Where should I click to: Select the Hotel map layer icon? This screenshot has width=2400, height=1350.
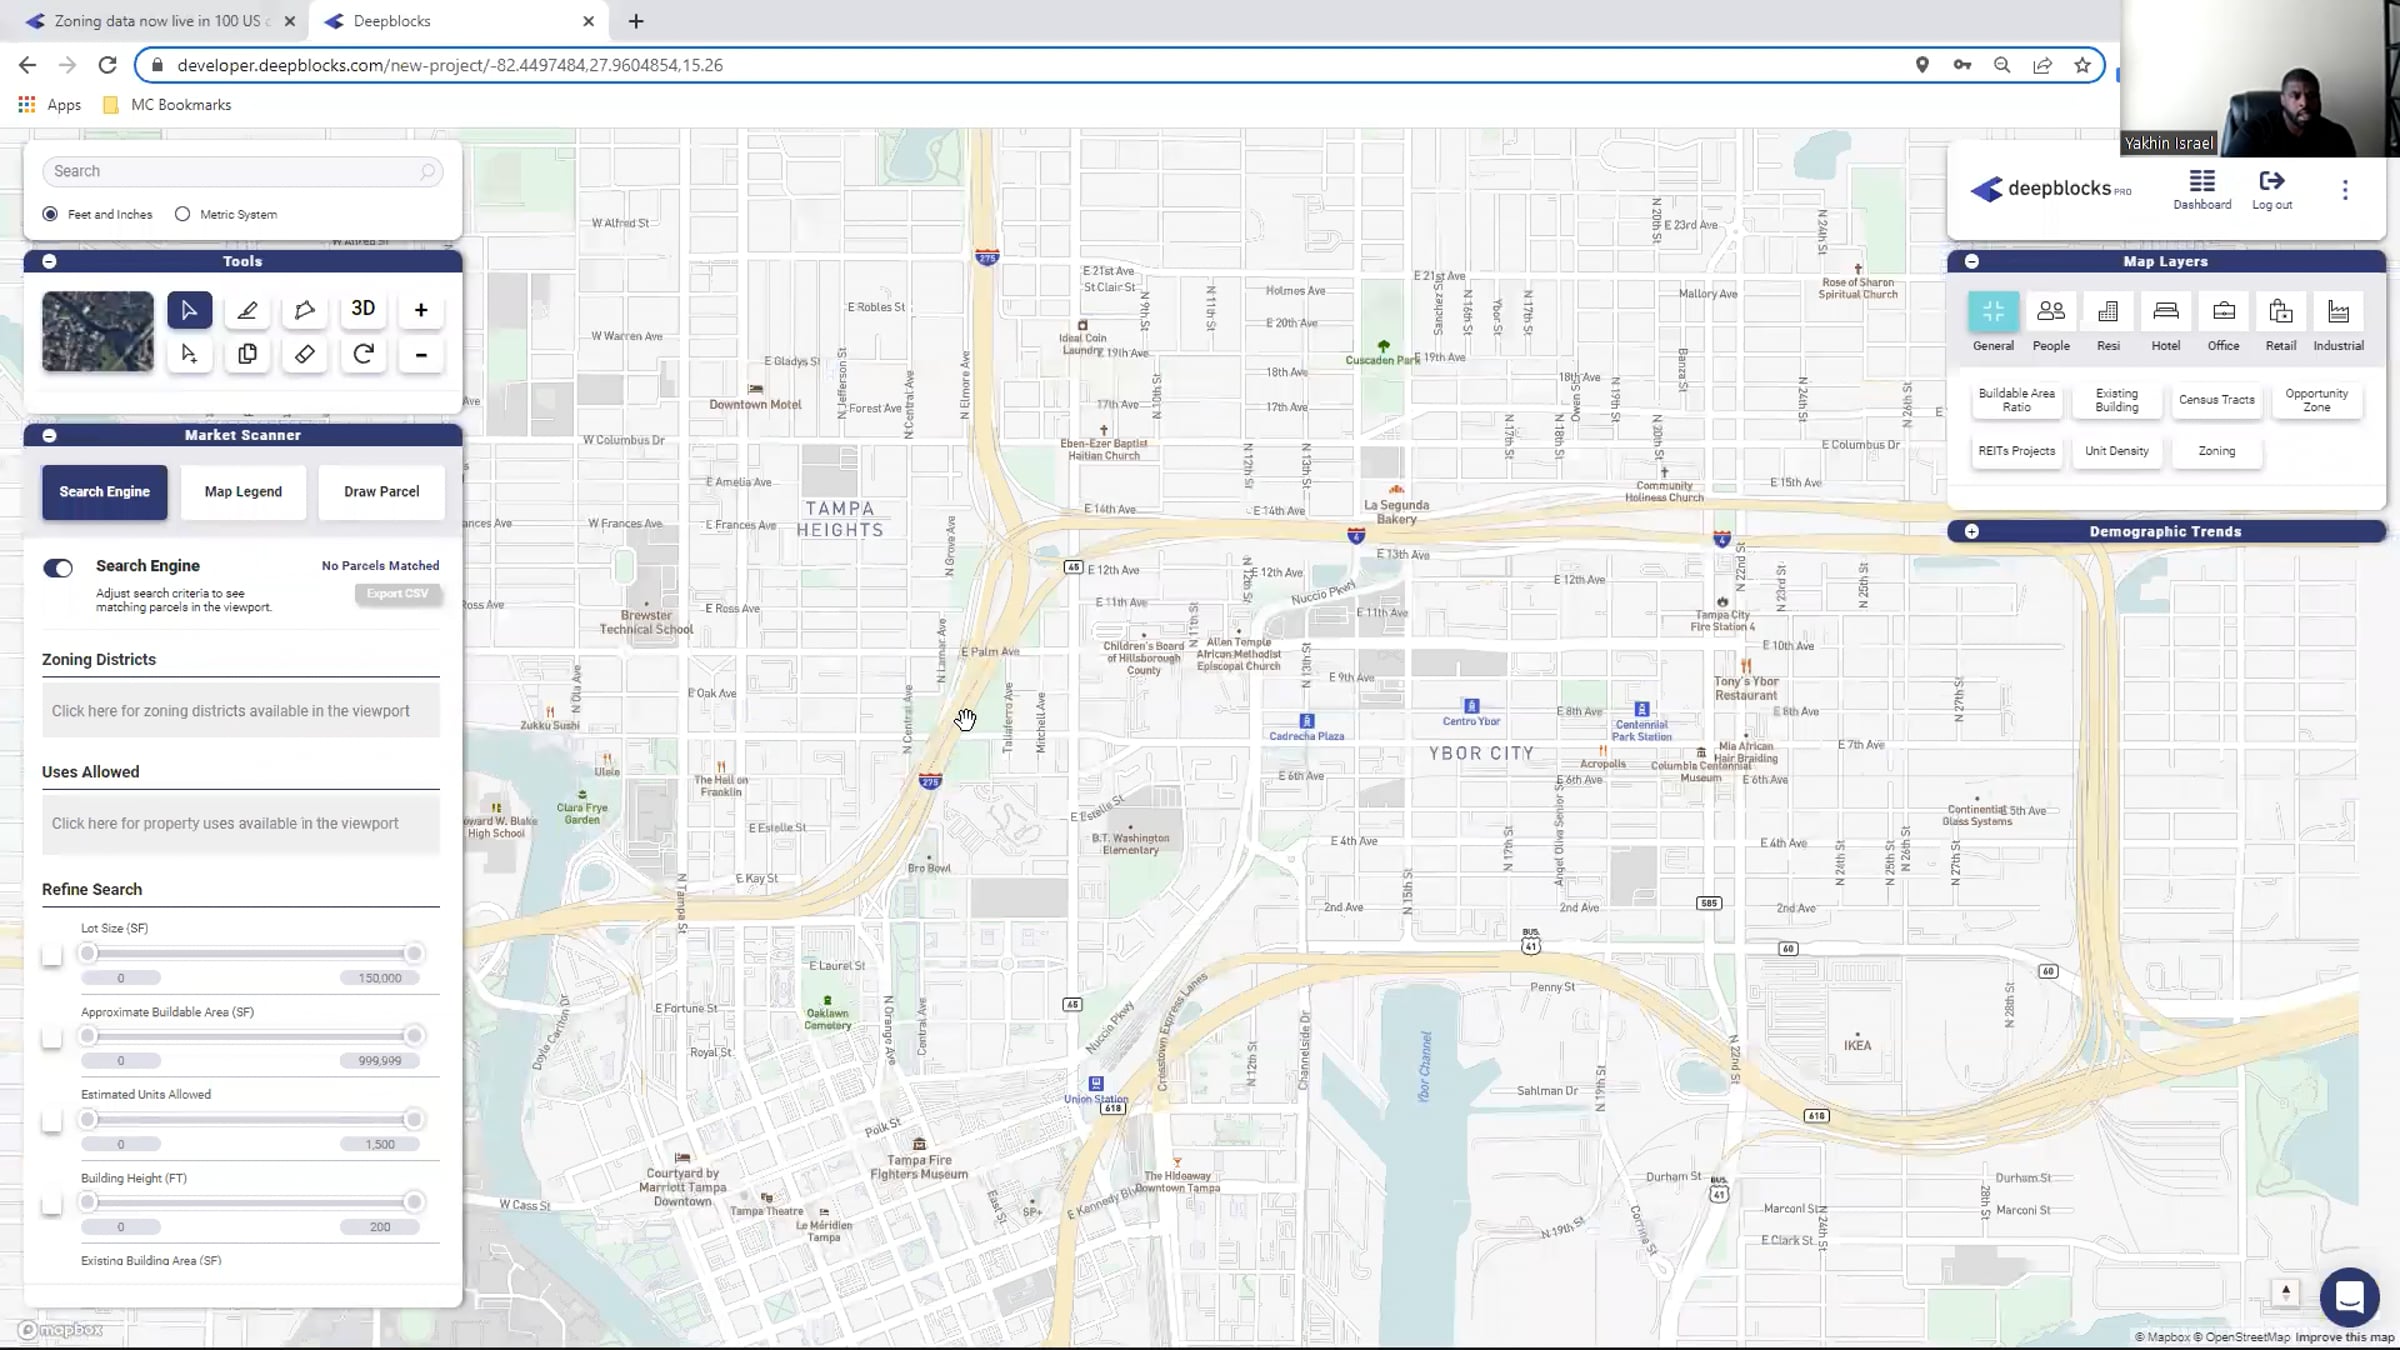[2165, 312]
